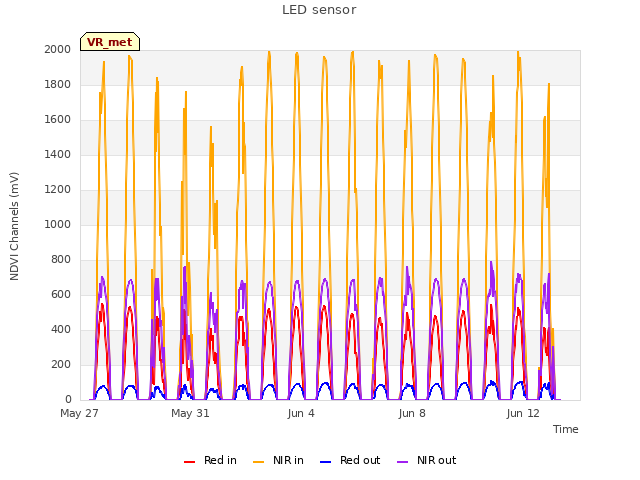Click the 0 y-axis tick label

tap(68, 400)
